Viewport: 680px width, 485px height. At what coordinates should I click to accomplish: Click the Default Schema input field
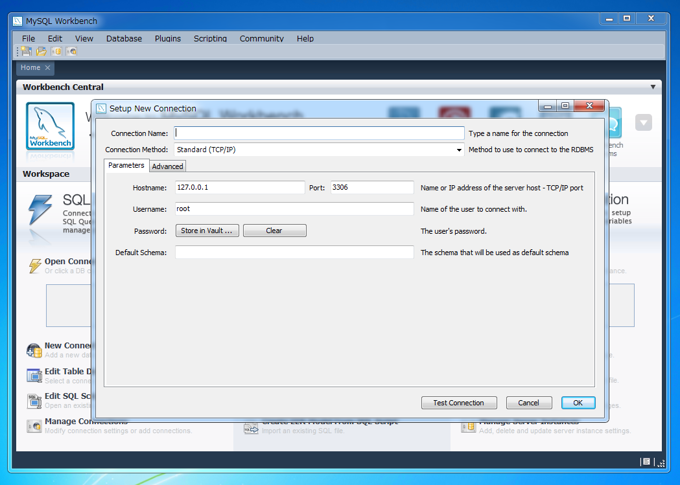tap(294, 252)
